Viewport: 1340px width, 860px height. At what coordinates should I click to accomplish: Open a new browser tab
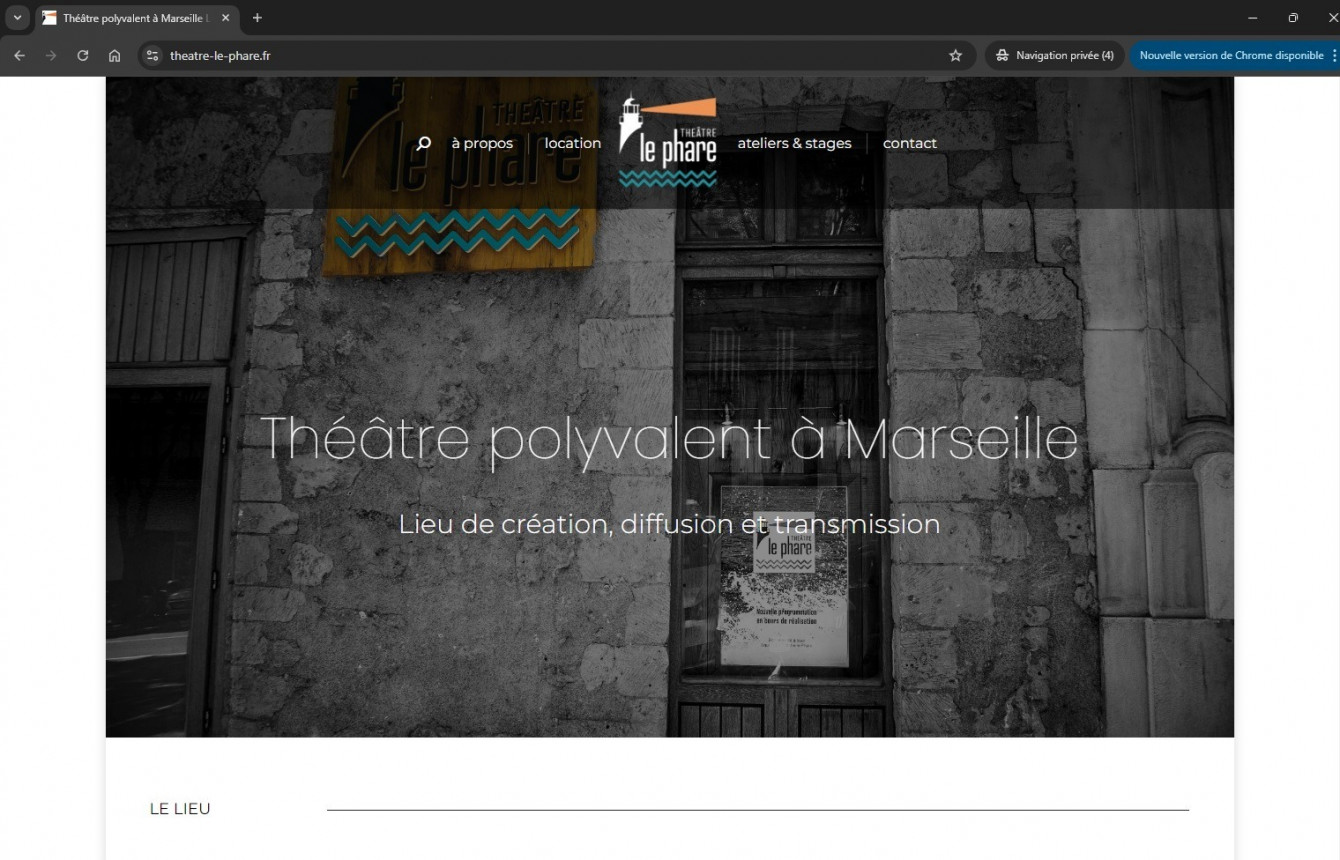(x=257, y=17)
